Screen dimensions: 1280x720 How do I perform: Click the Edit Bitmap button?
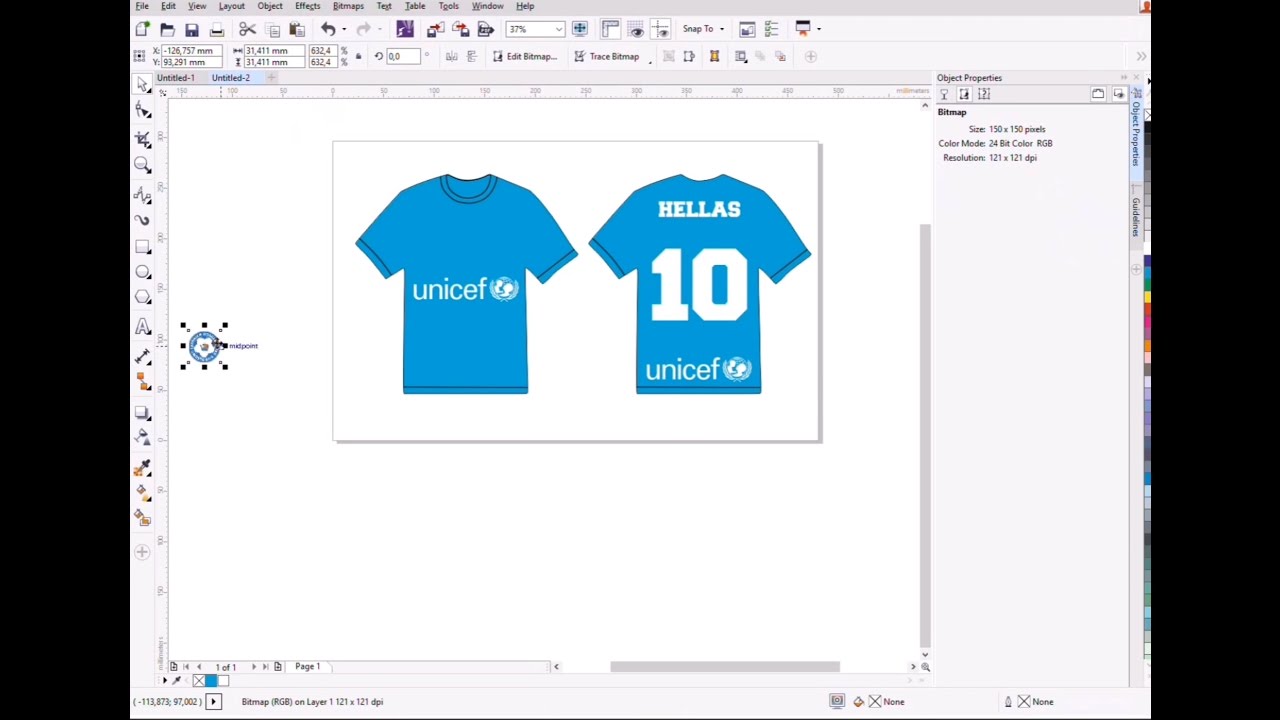(525, 57)
